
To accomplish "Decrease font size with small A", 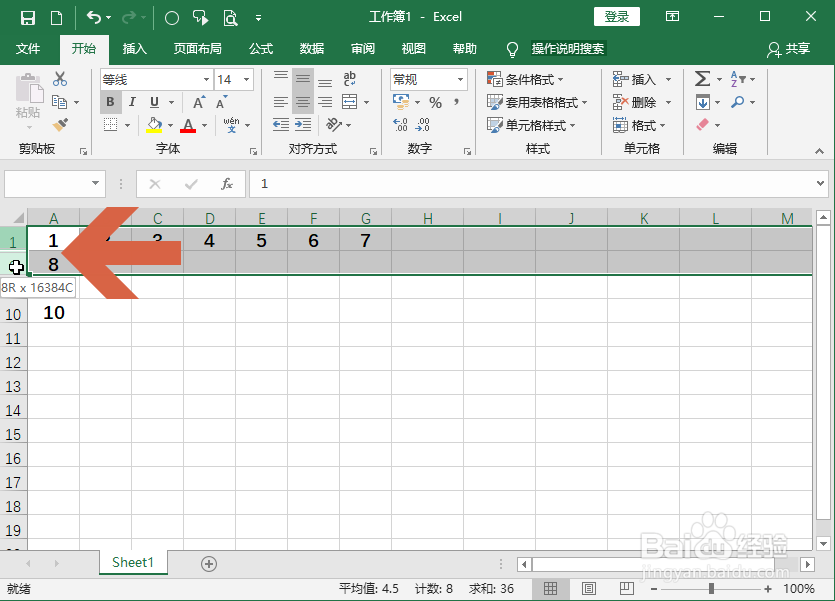I will pos(222,102).
